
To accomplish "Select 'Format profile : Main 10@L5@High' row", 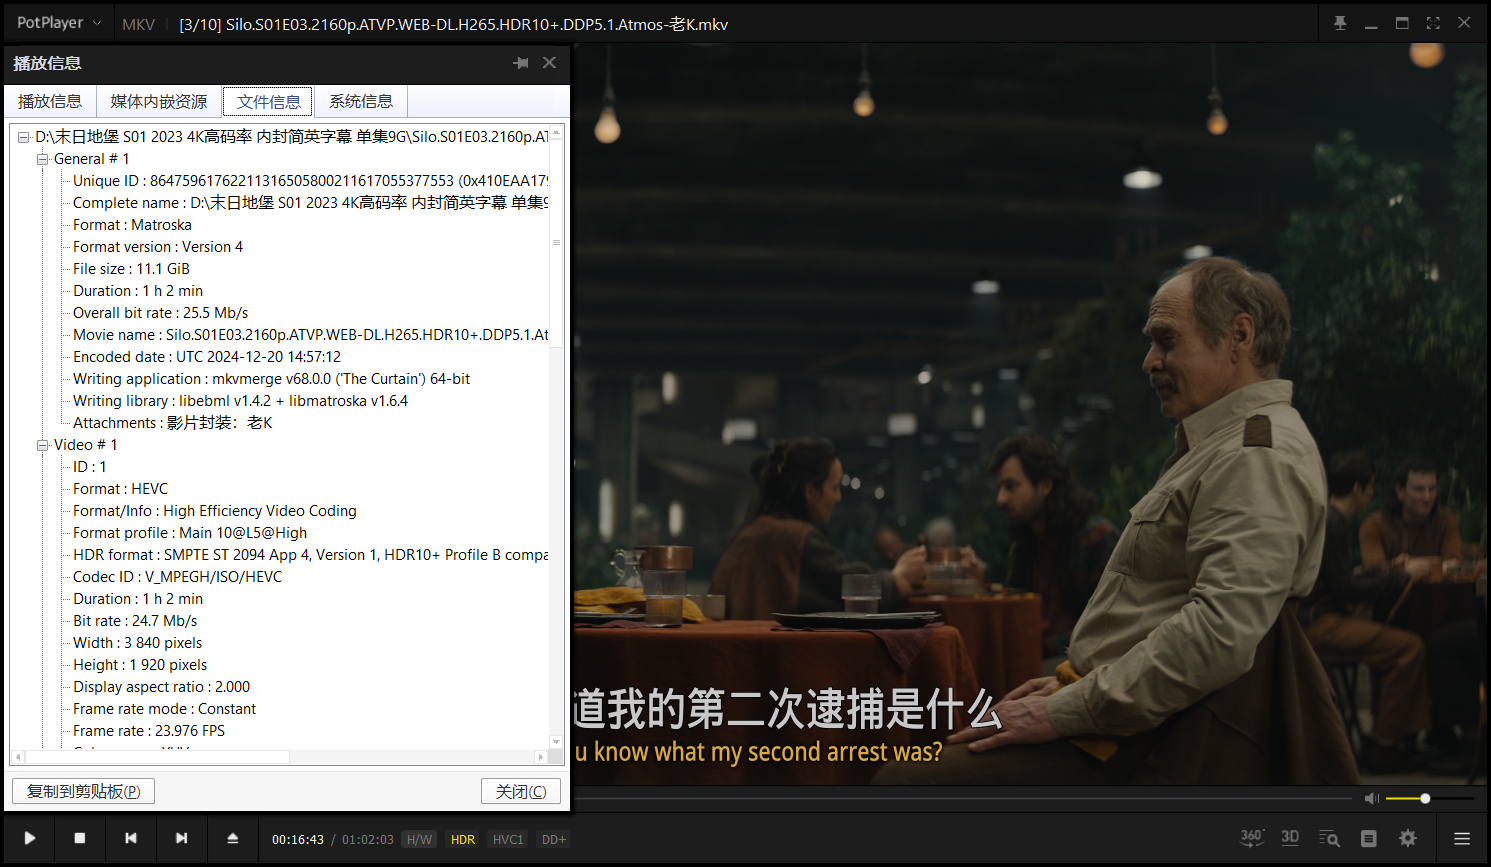I will [190, 533].
